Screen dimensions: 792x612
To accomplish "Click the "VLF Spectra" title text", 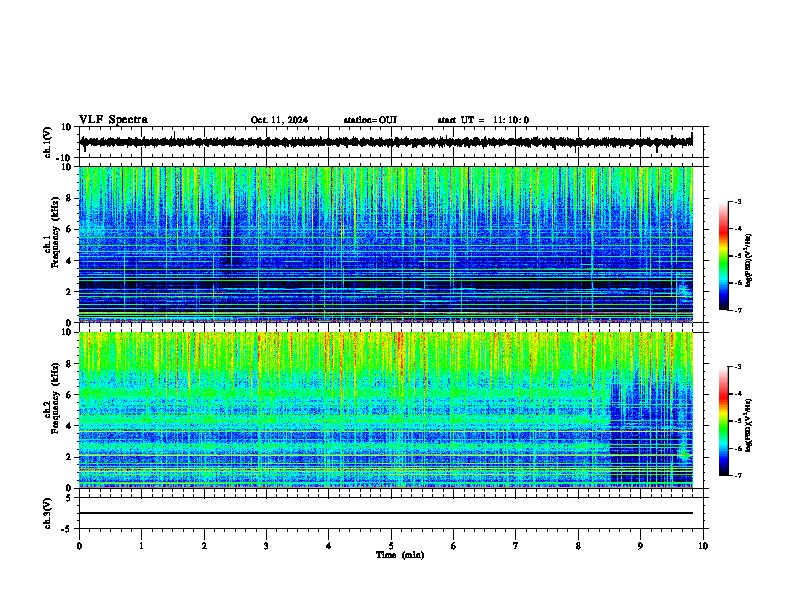I will 113,120.
